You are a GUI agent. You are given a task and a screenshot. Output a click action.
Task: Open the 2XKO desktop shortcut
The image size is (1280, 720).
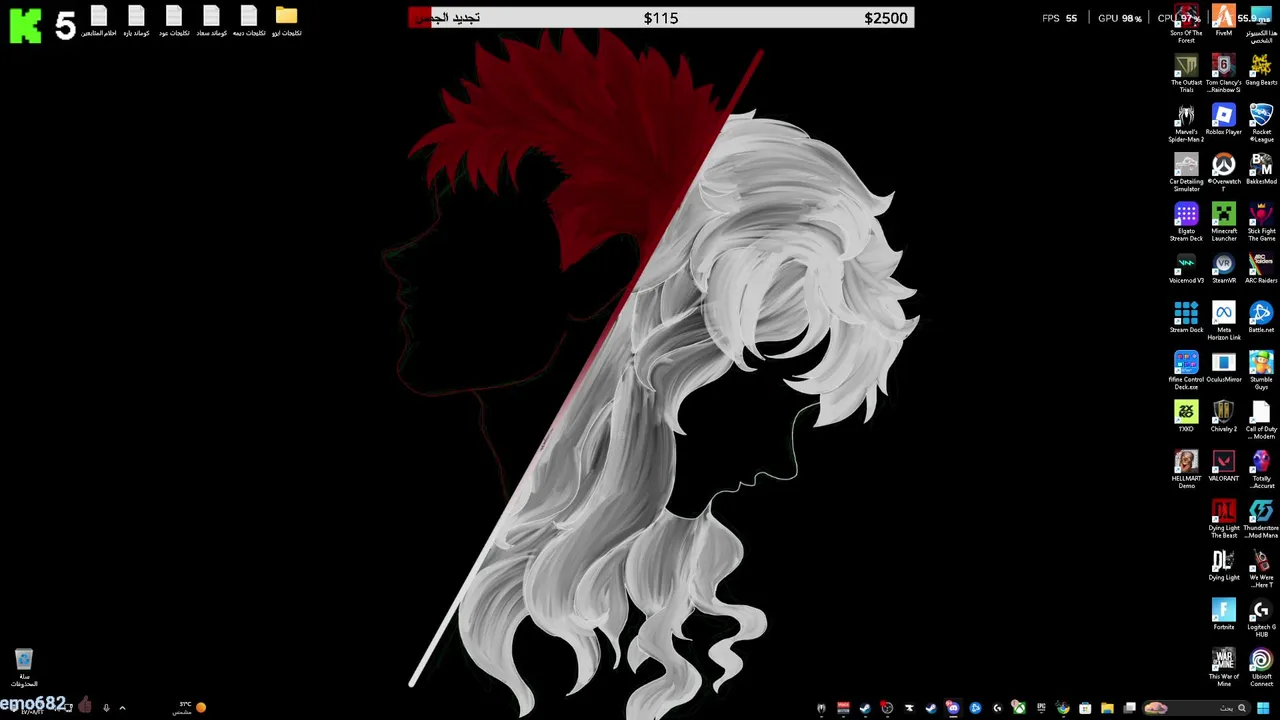(x=1186, y=416)
